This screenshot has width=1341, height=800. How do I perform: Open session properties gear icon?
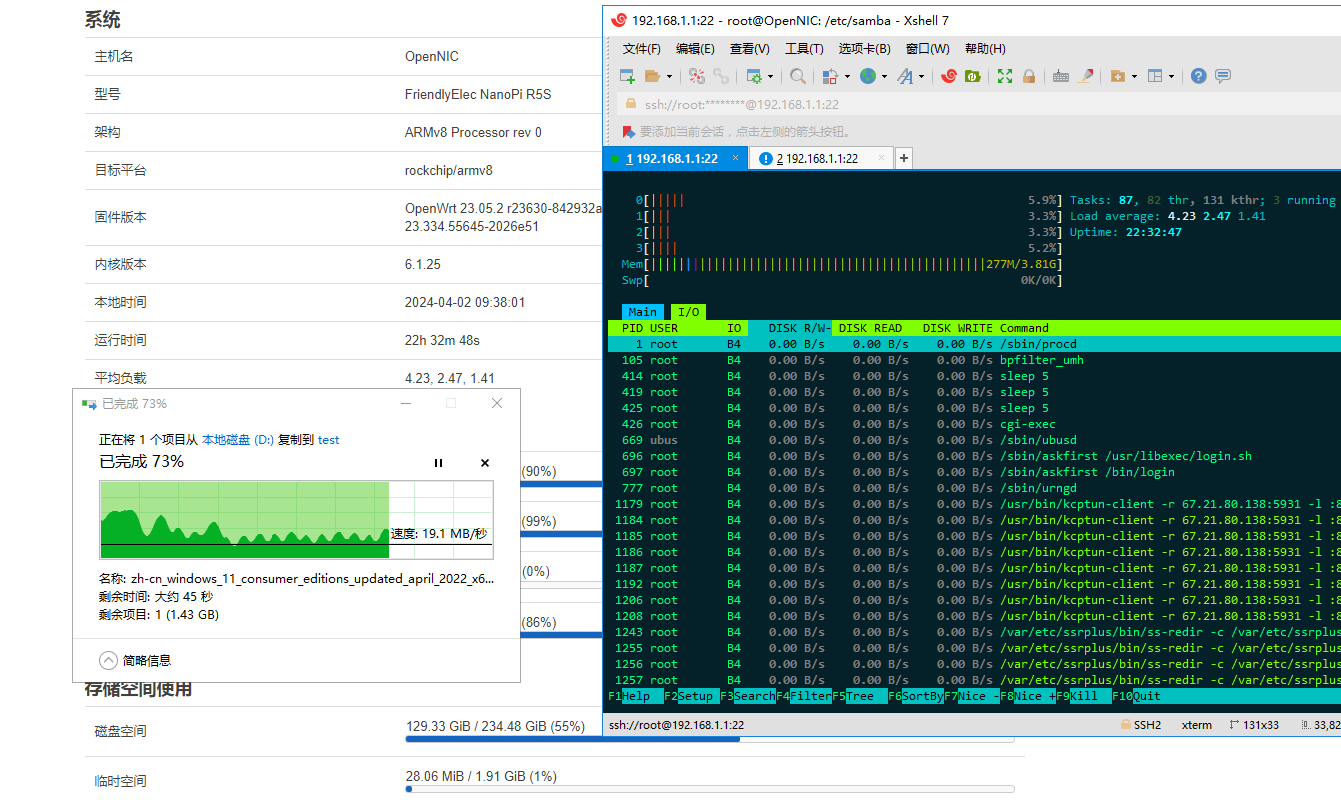pos(754,76)
